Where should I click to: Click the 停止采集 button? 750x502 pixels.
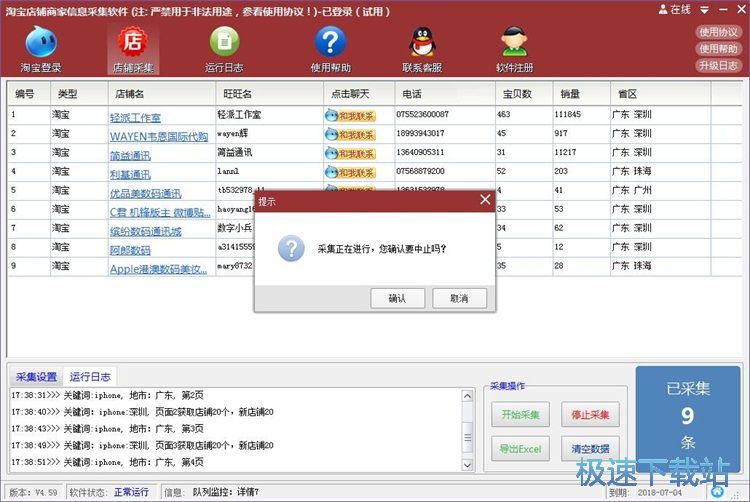(x=590, y=415)
